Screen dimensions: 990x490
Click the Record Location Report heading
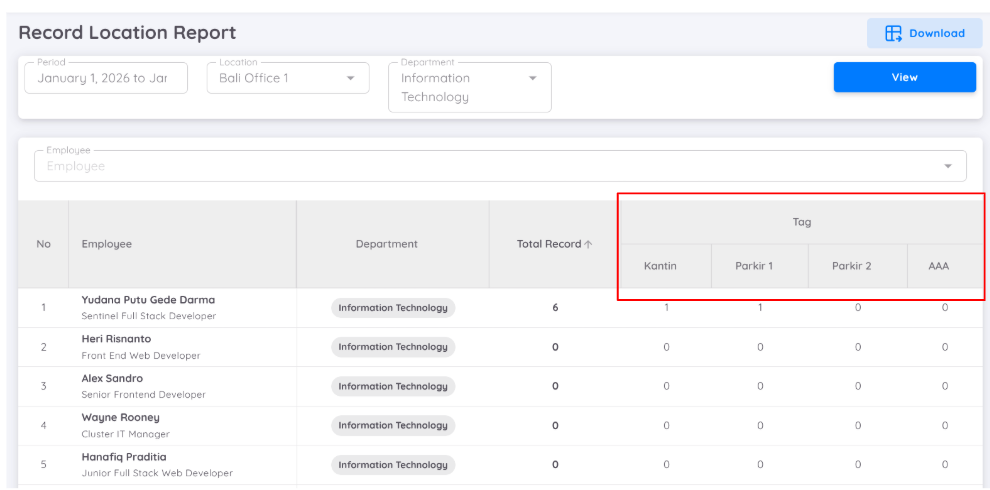[x=127, y=32]
